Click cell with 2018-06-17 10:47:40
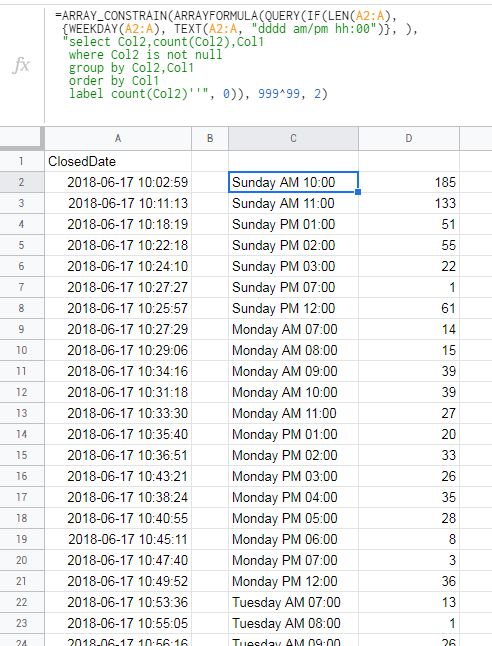492x646 pixels. pyautogui.click(x=118, y=560)
